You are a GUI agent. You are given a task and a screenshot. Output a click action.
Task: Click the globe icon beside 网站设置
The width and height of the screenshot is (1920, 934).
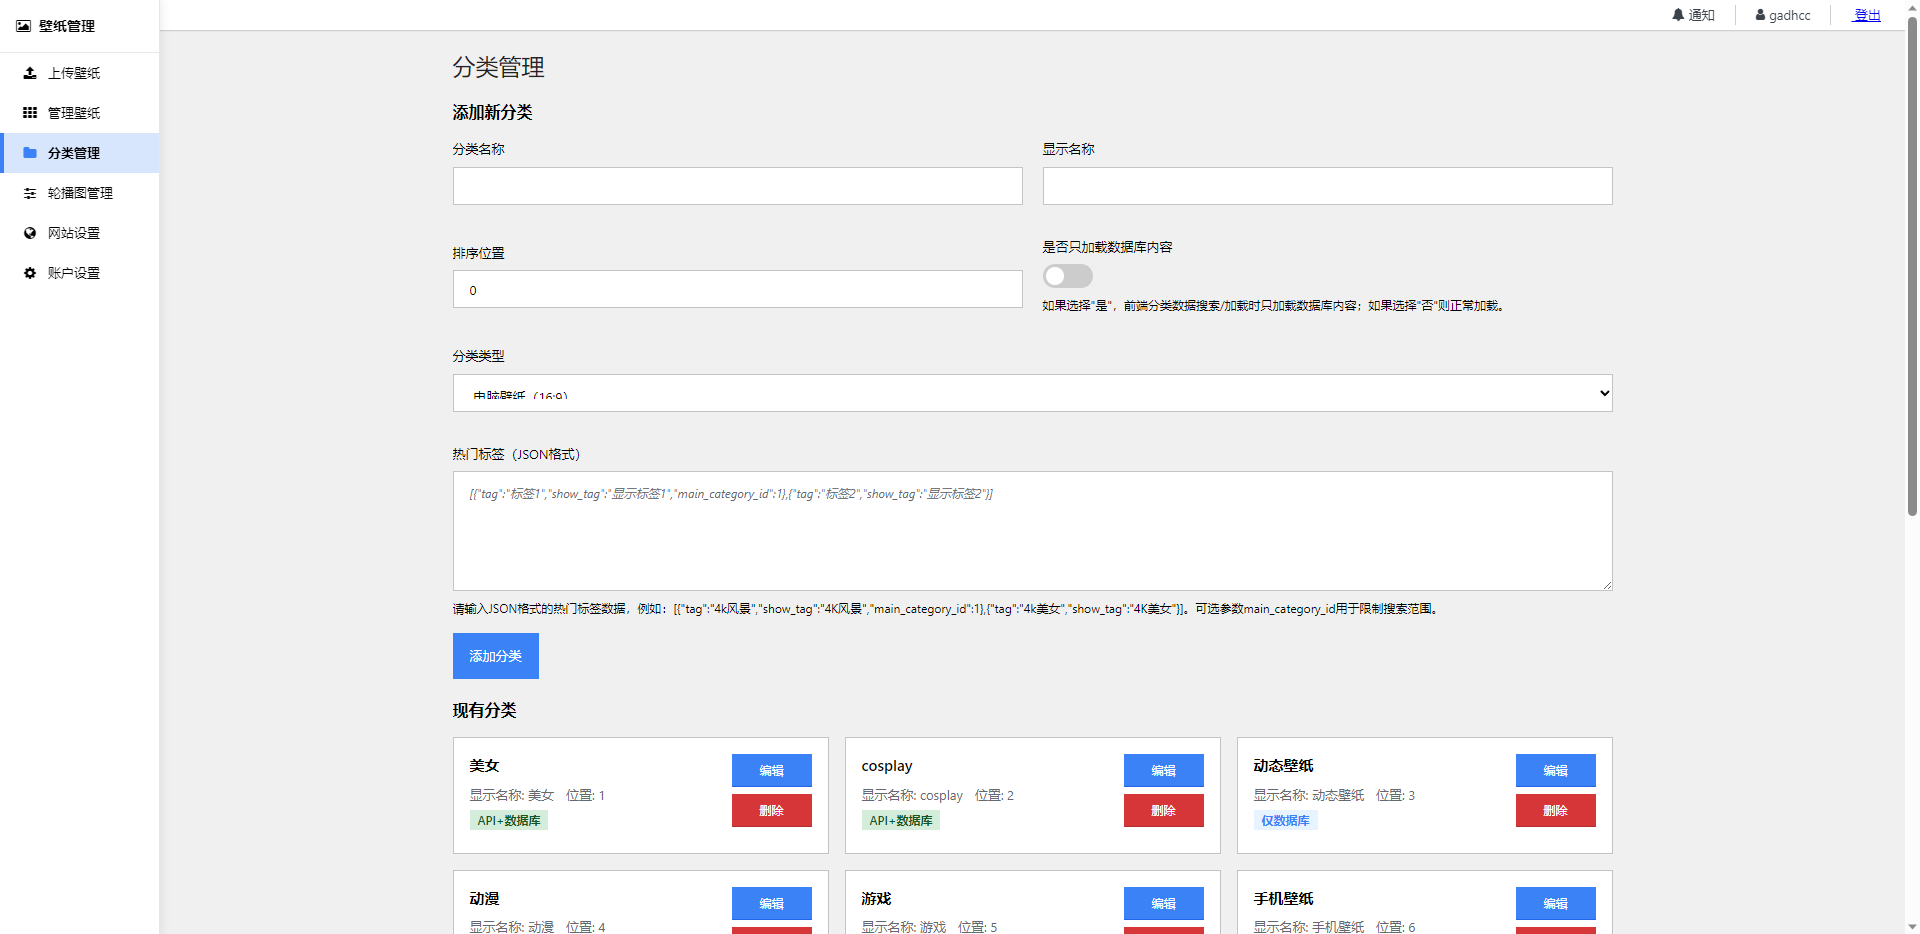click(30, 233)
